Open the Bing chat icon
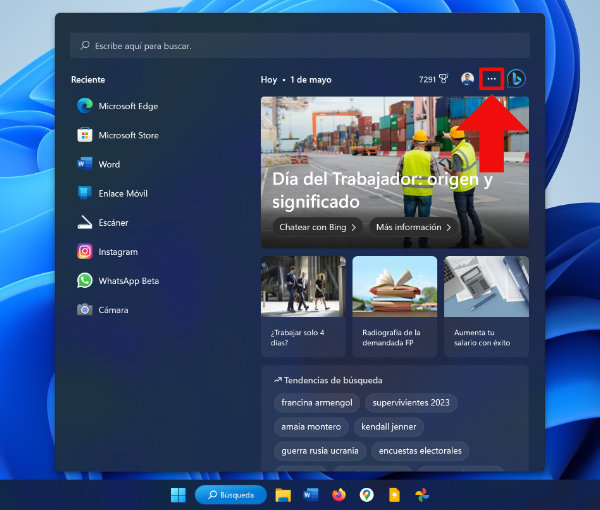Image resolution: width=600 pixels, height=510 pixels. click(x=516, y=79)
